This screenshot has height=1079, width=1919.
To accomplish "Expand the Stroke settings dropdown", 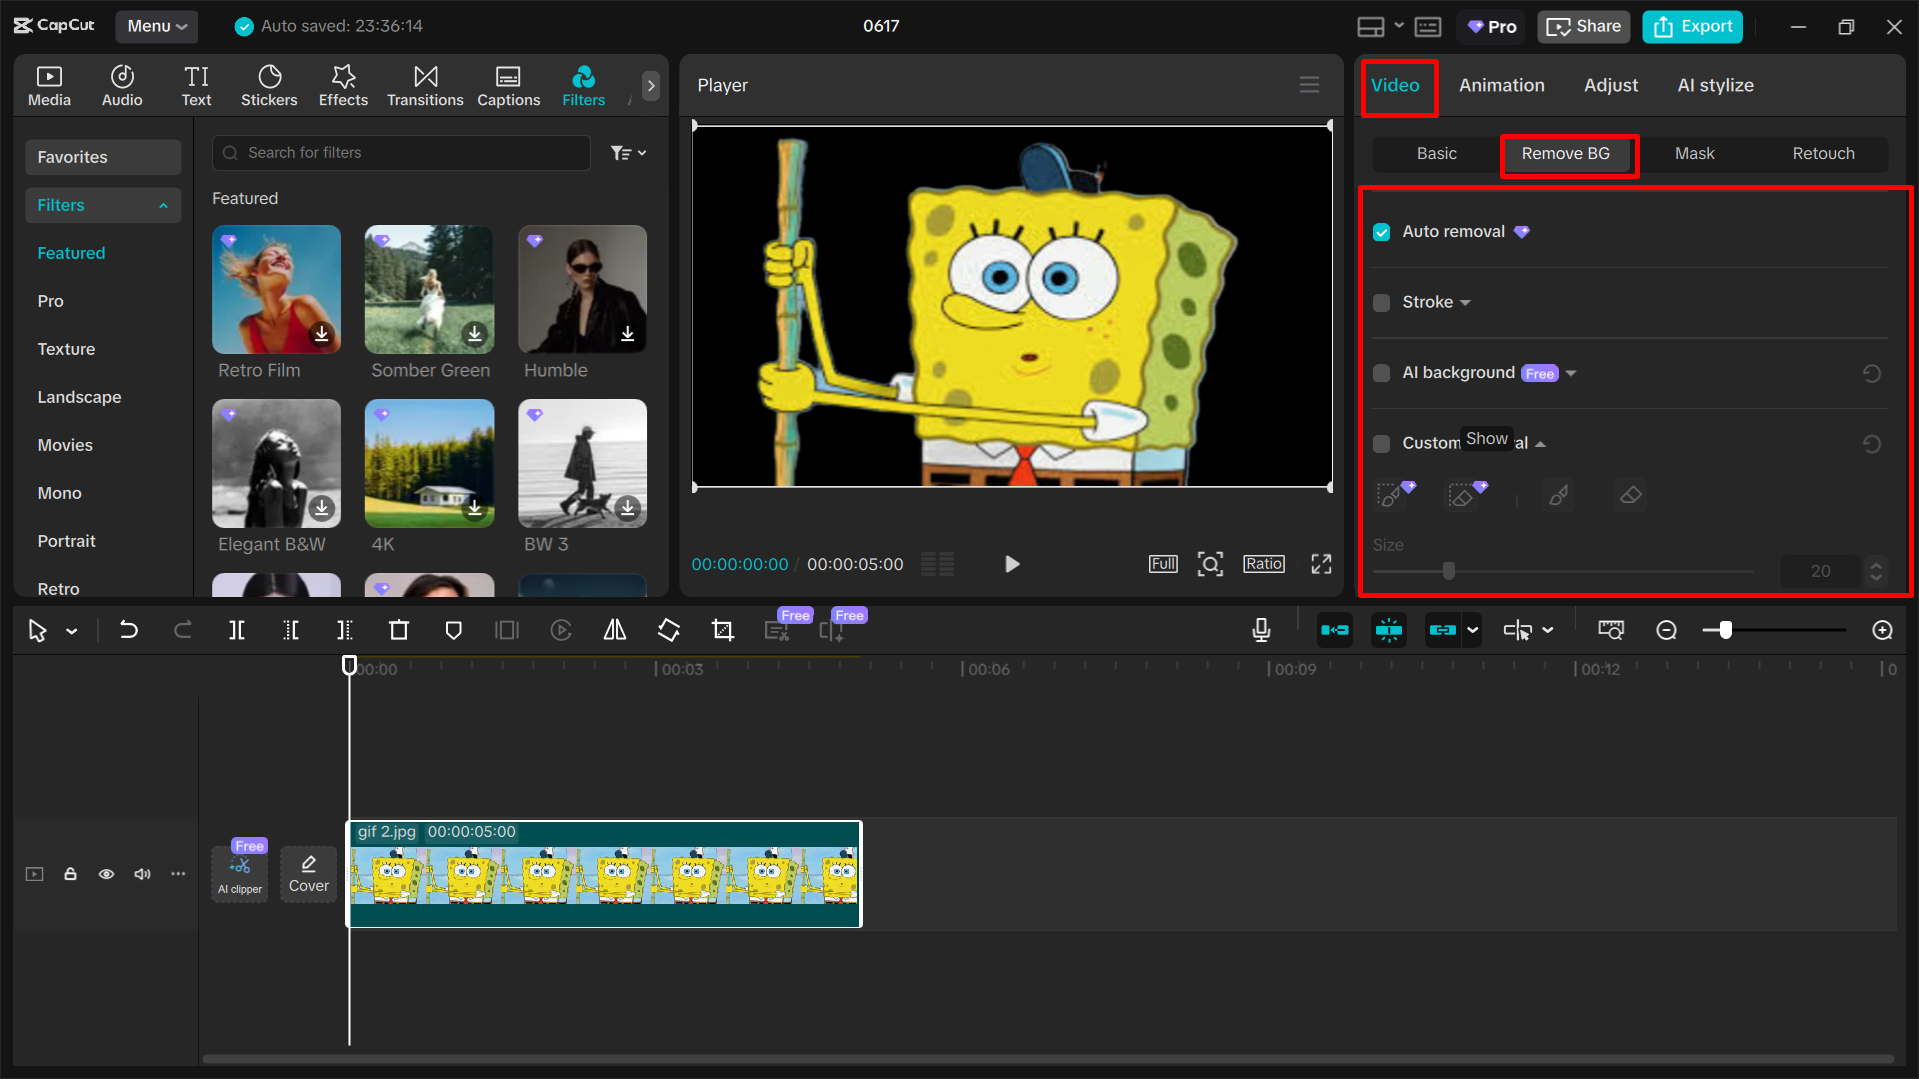I will (1466, 302).
